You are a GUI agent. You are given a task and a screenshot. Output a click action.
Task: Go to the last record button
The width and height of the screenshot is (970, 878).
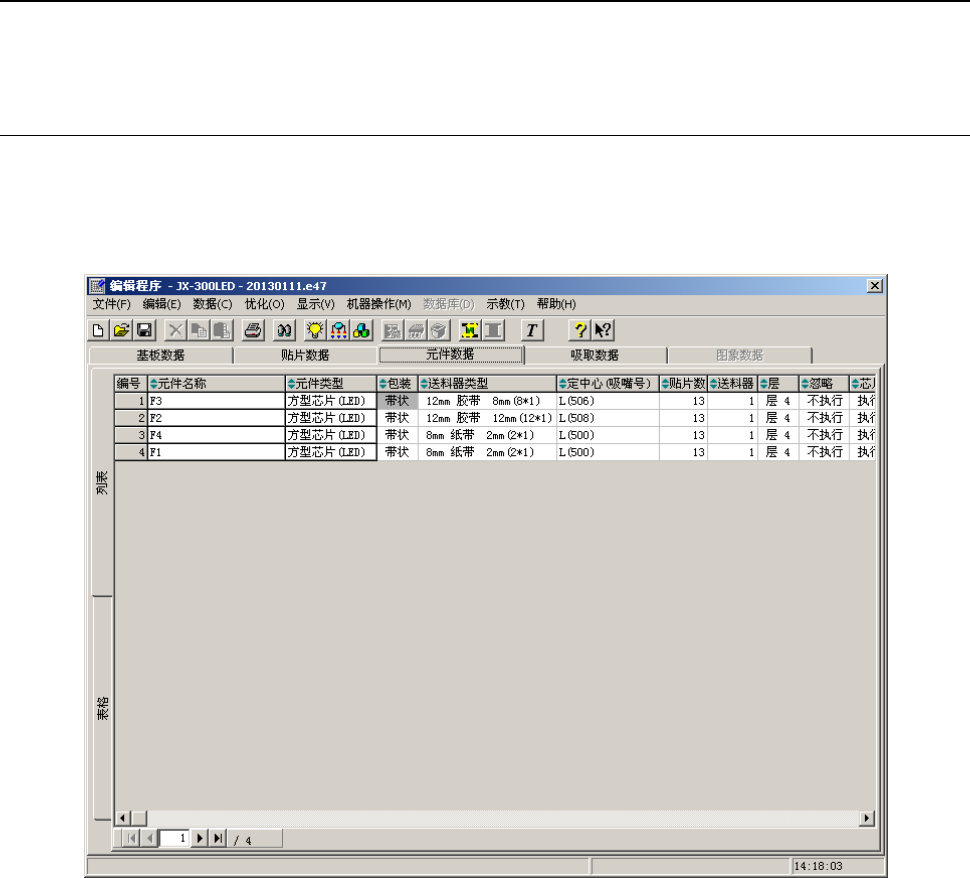coord(218,838)
